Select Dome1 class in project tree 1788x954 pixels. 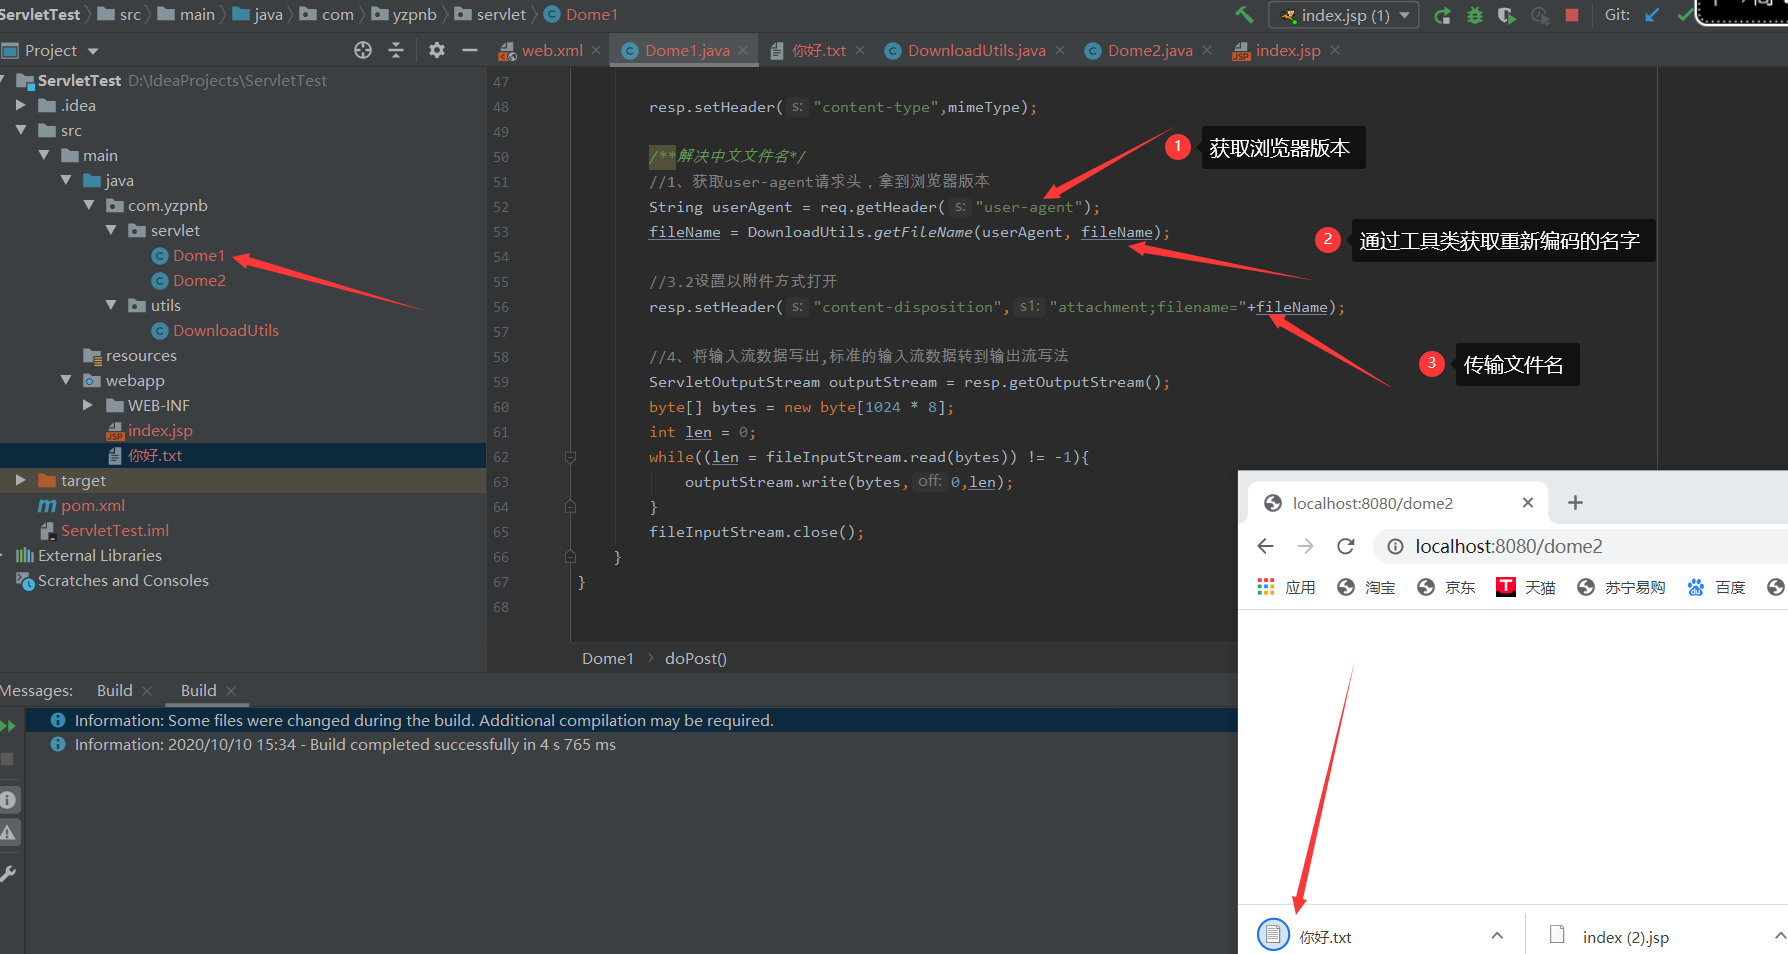(198, 255)
